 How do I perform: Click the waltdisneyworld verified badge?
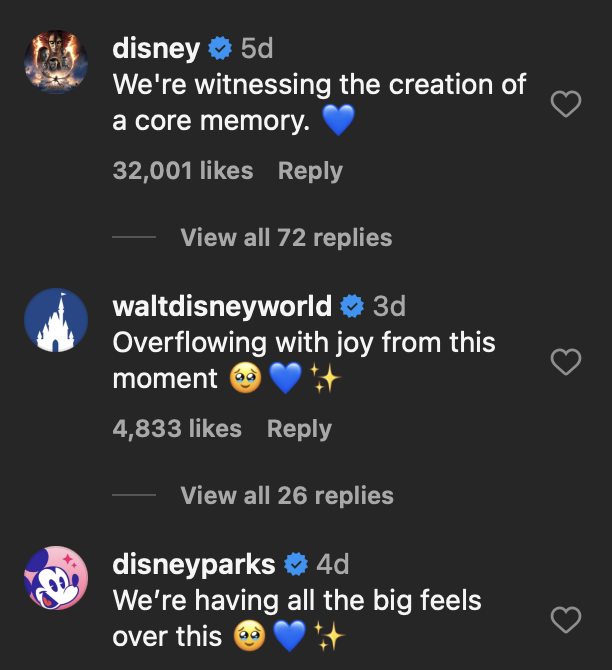tap(352, 306)
